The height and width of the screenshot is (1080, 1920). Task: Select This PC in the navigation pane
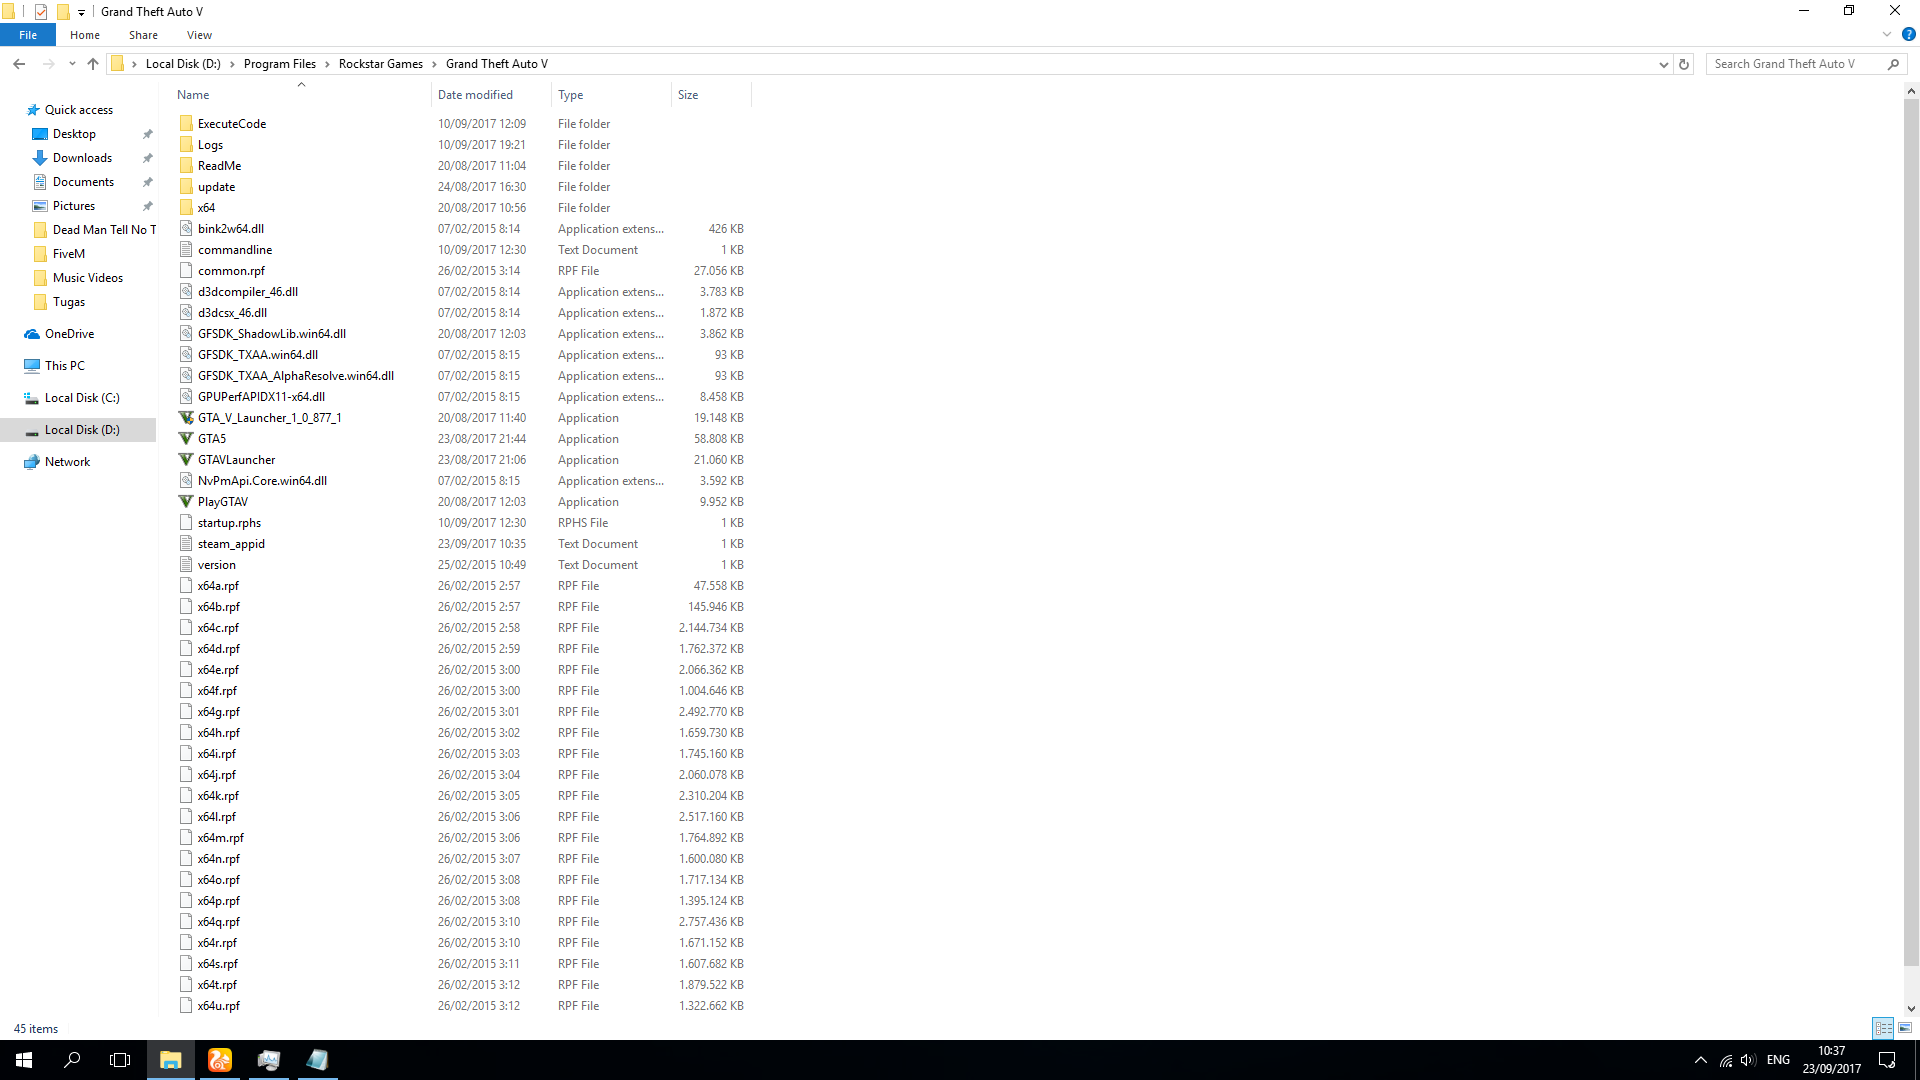coord(64,366)
